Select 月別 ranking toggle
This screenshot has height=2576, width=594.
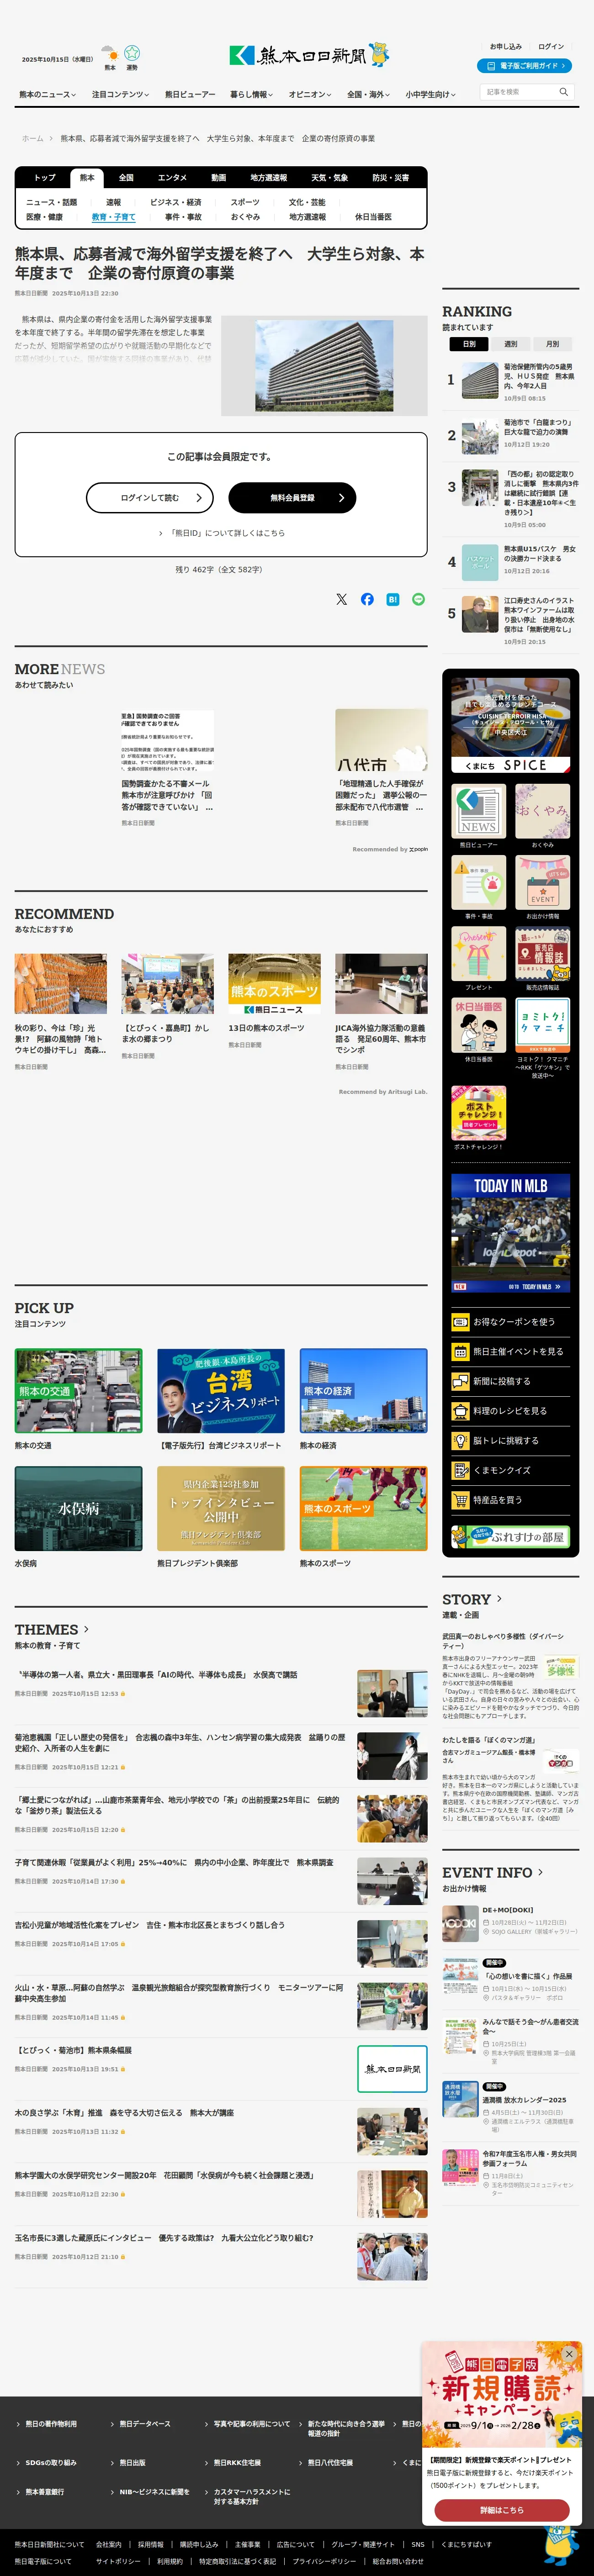tap(552, 344)
